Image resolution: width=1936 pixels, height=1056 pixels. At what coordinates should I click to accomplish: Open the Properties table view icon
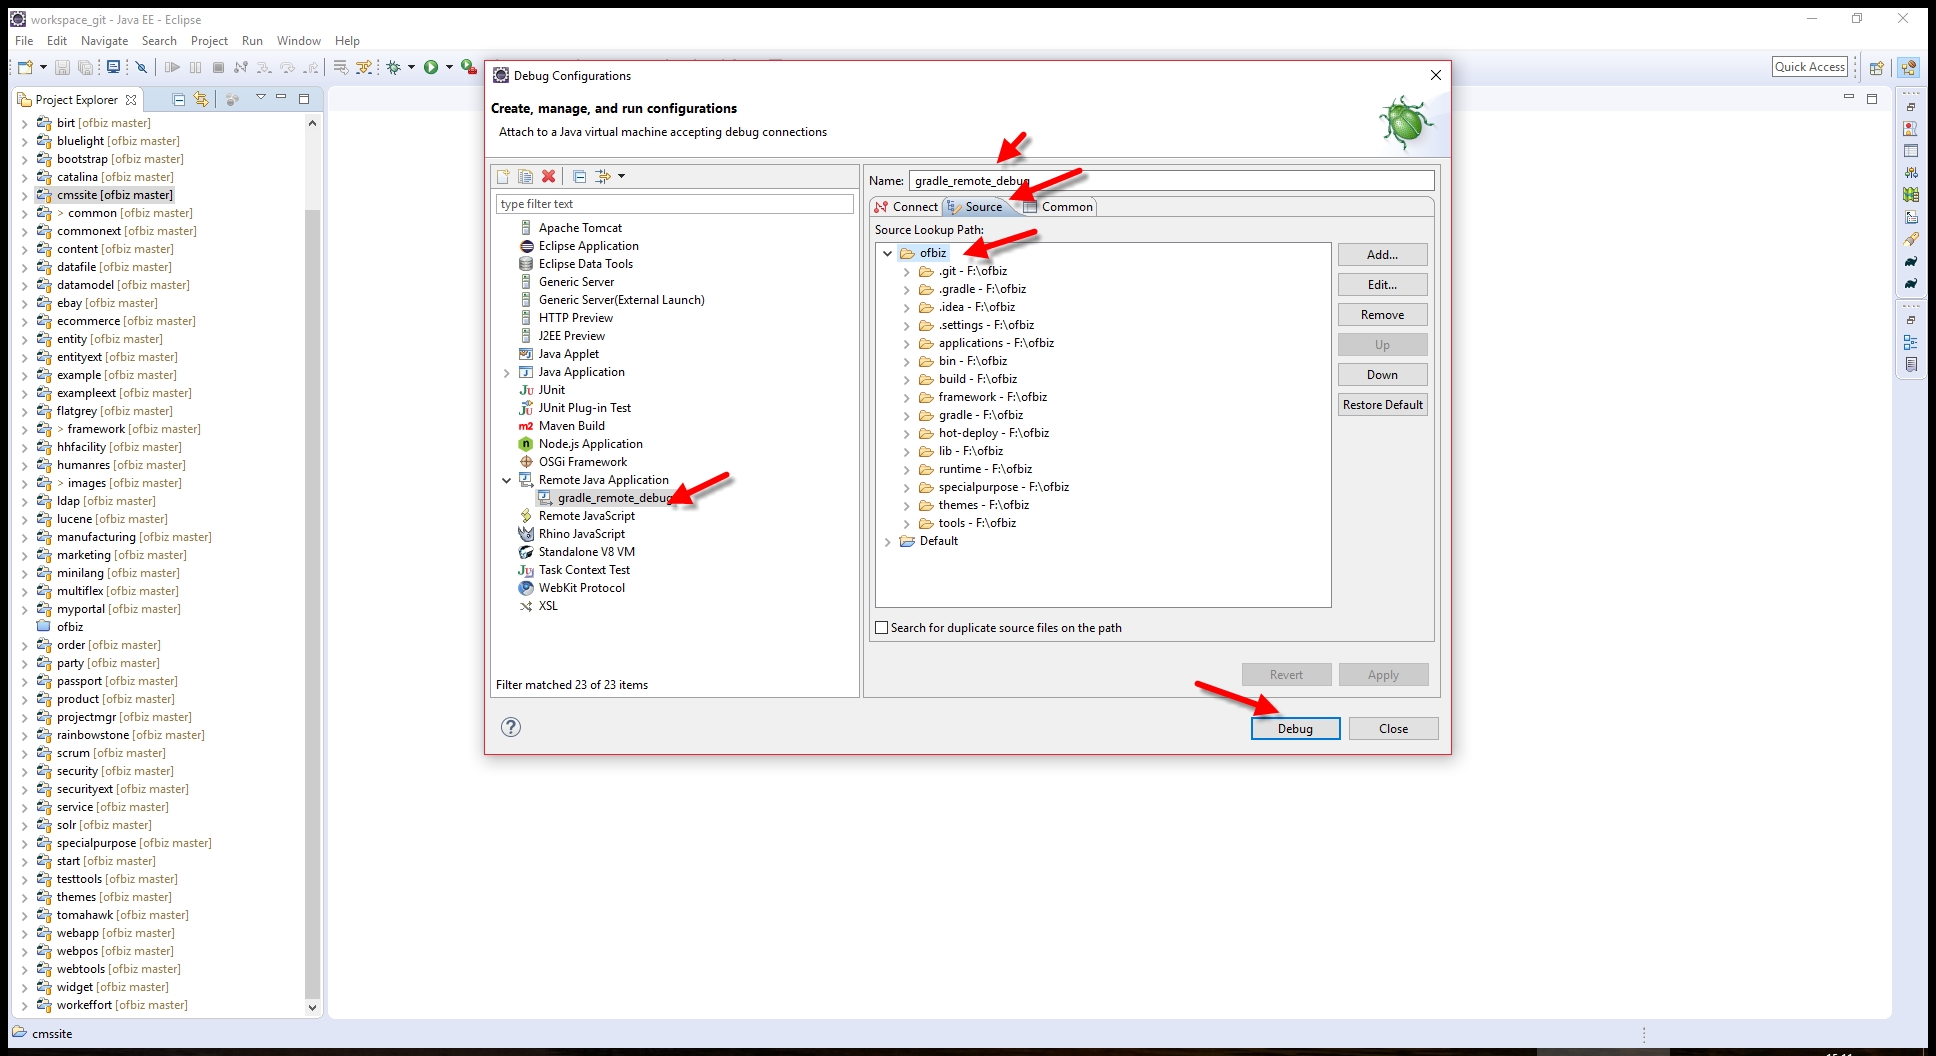point(1911,151)
